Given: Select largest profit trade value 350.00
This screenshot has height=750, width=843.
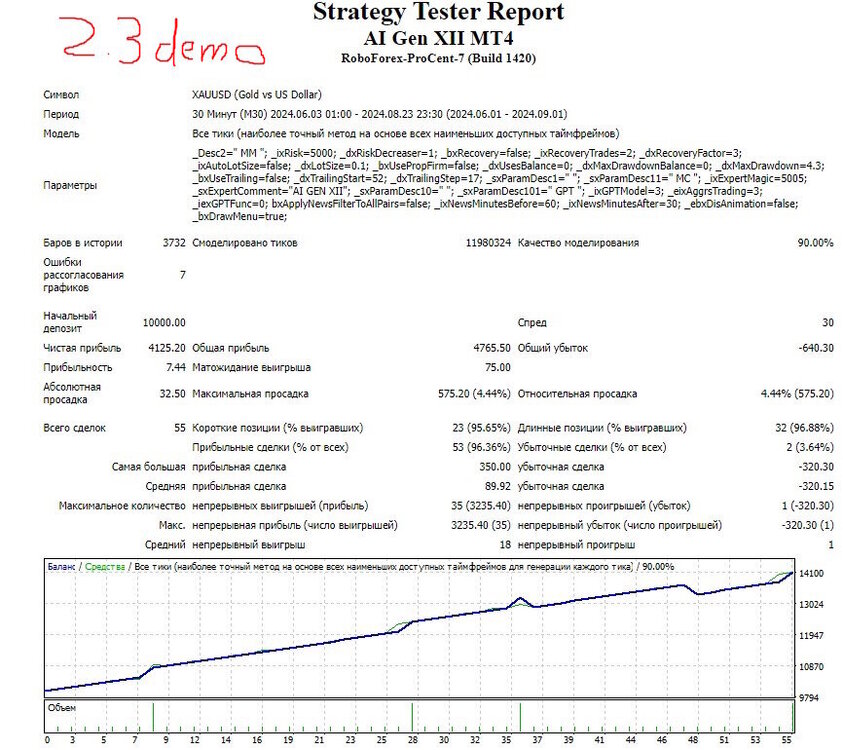Looking at the screenshot, I should pyautogui.click(x=495, y=467).
